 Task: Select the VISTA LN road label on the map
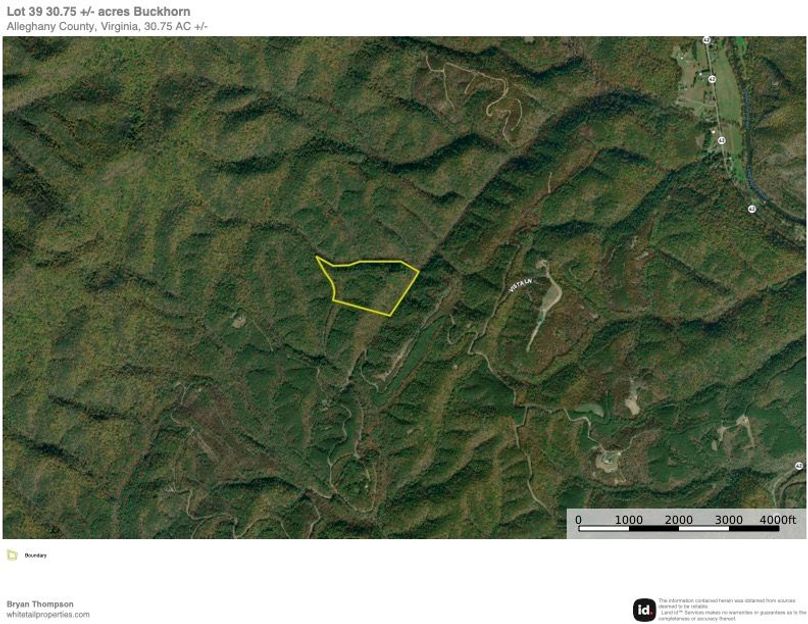click(x=521, y=285)
